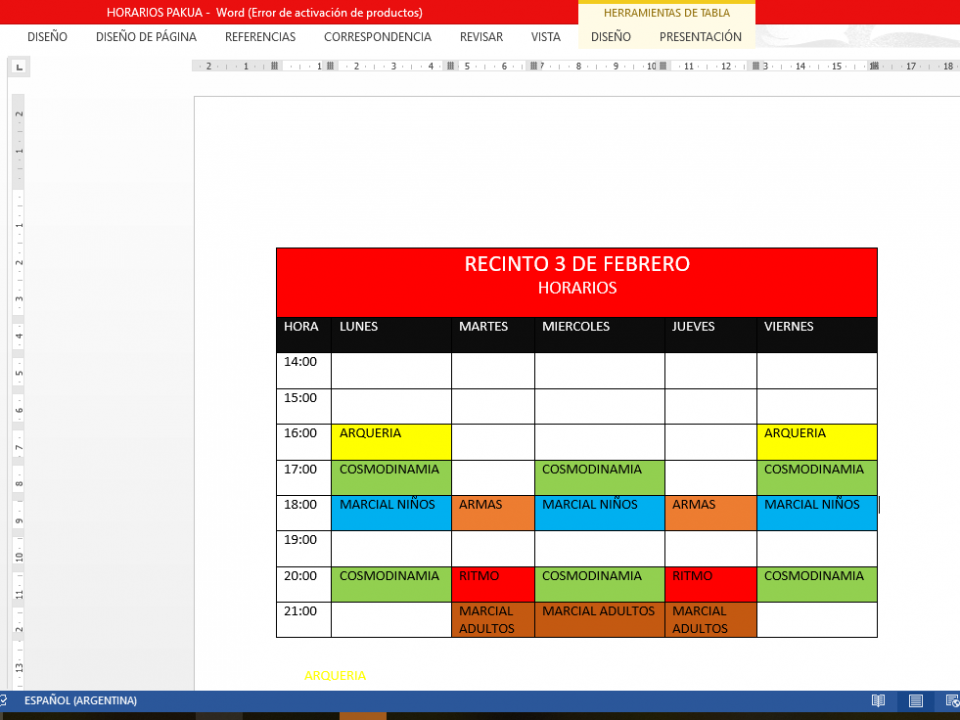Screen dimensions: 960x720
Task: Open the VISTA tab
Action: click(546, 37)
